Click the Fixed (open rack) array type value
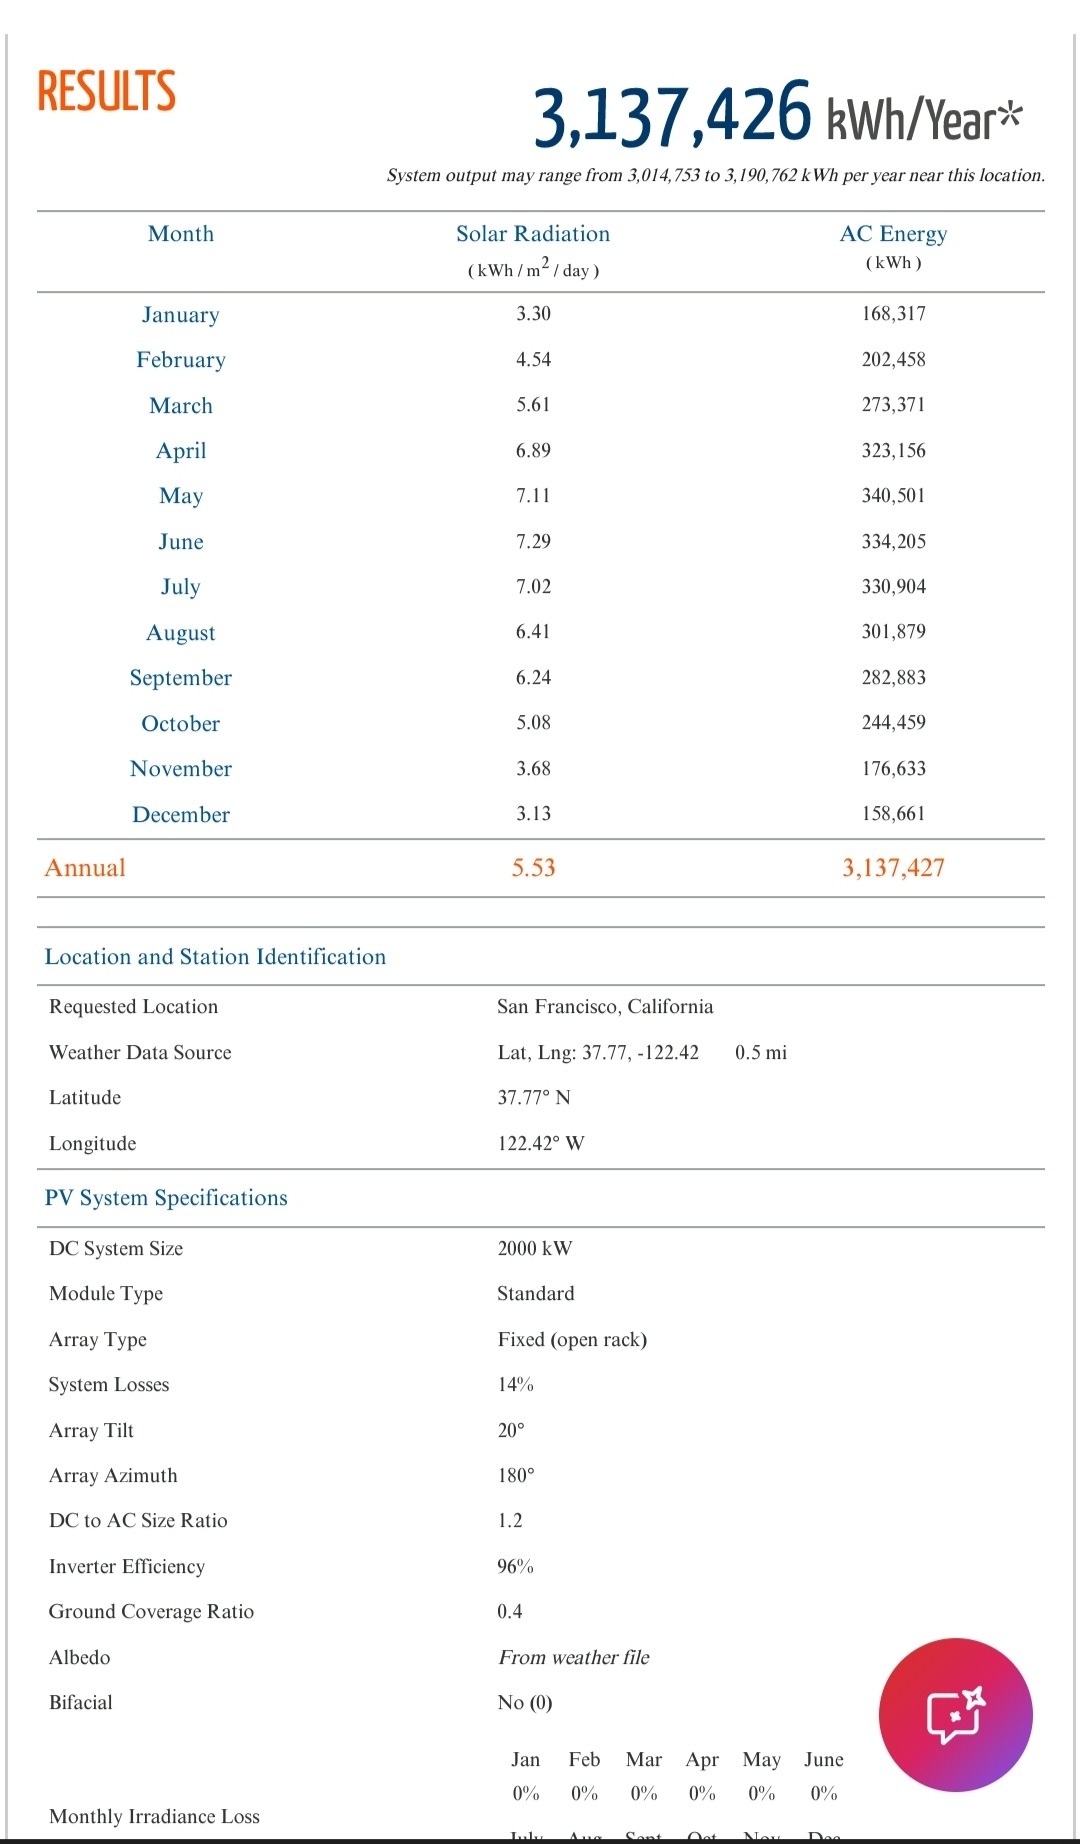 coord(572,1340)
